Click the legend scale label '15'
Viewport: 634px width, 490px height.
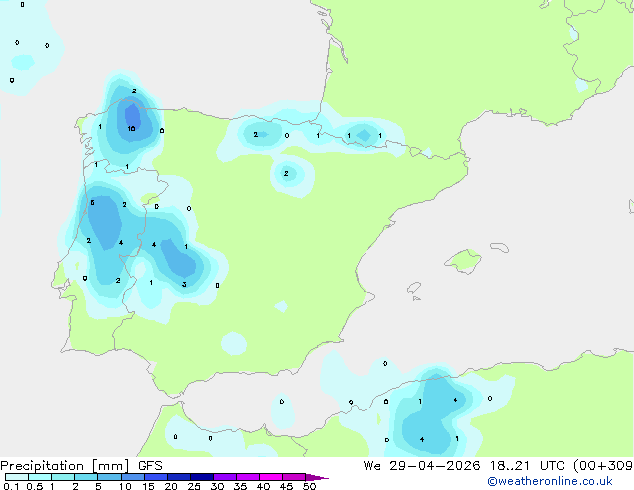point(148,486)
